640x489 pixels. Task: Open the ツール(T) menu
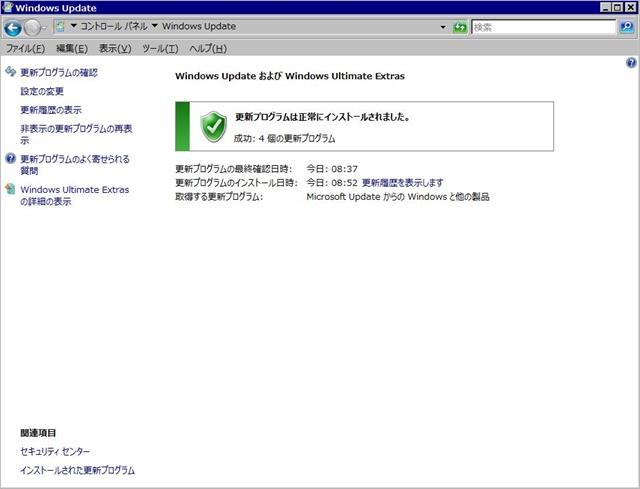[160, 49]
